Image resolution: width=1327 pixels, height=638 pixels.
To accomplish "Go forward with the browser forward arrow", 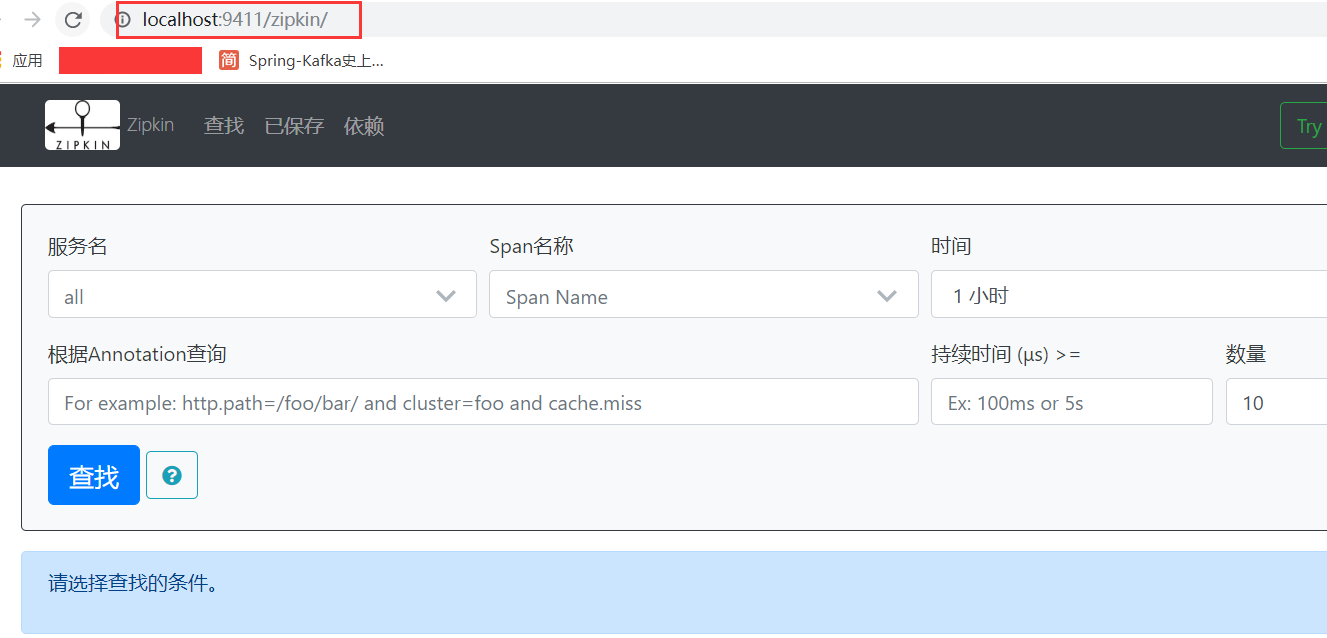I will click(32, 19).
